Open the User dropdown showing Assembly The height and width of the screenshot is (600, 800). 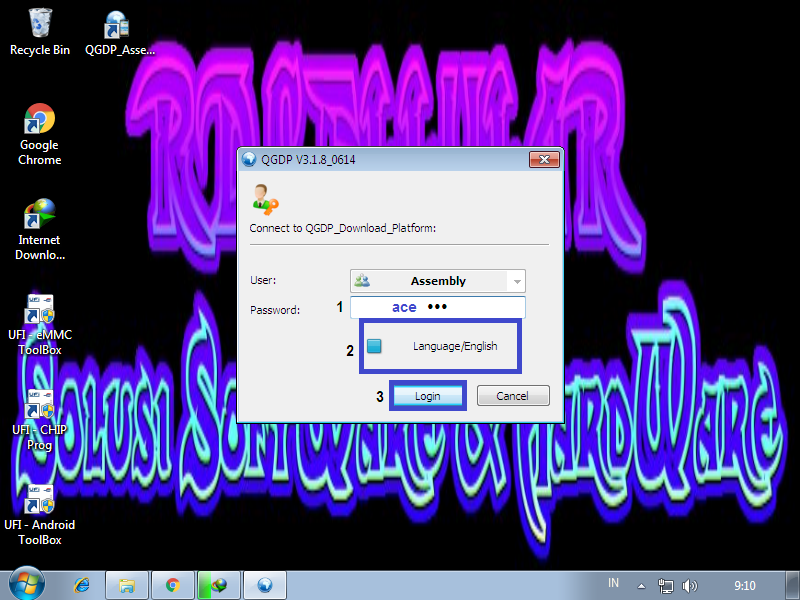pyautogui.click(x=438, y=281)
